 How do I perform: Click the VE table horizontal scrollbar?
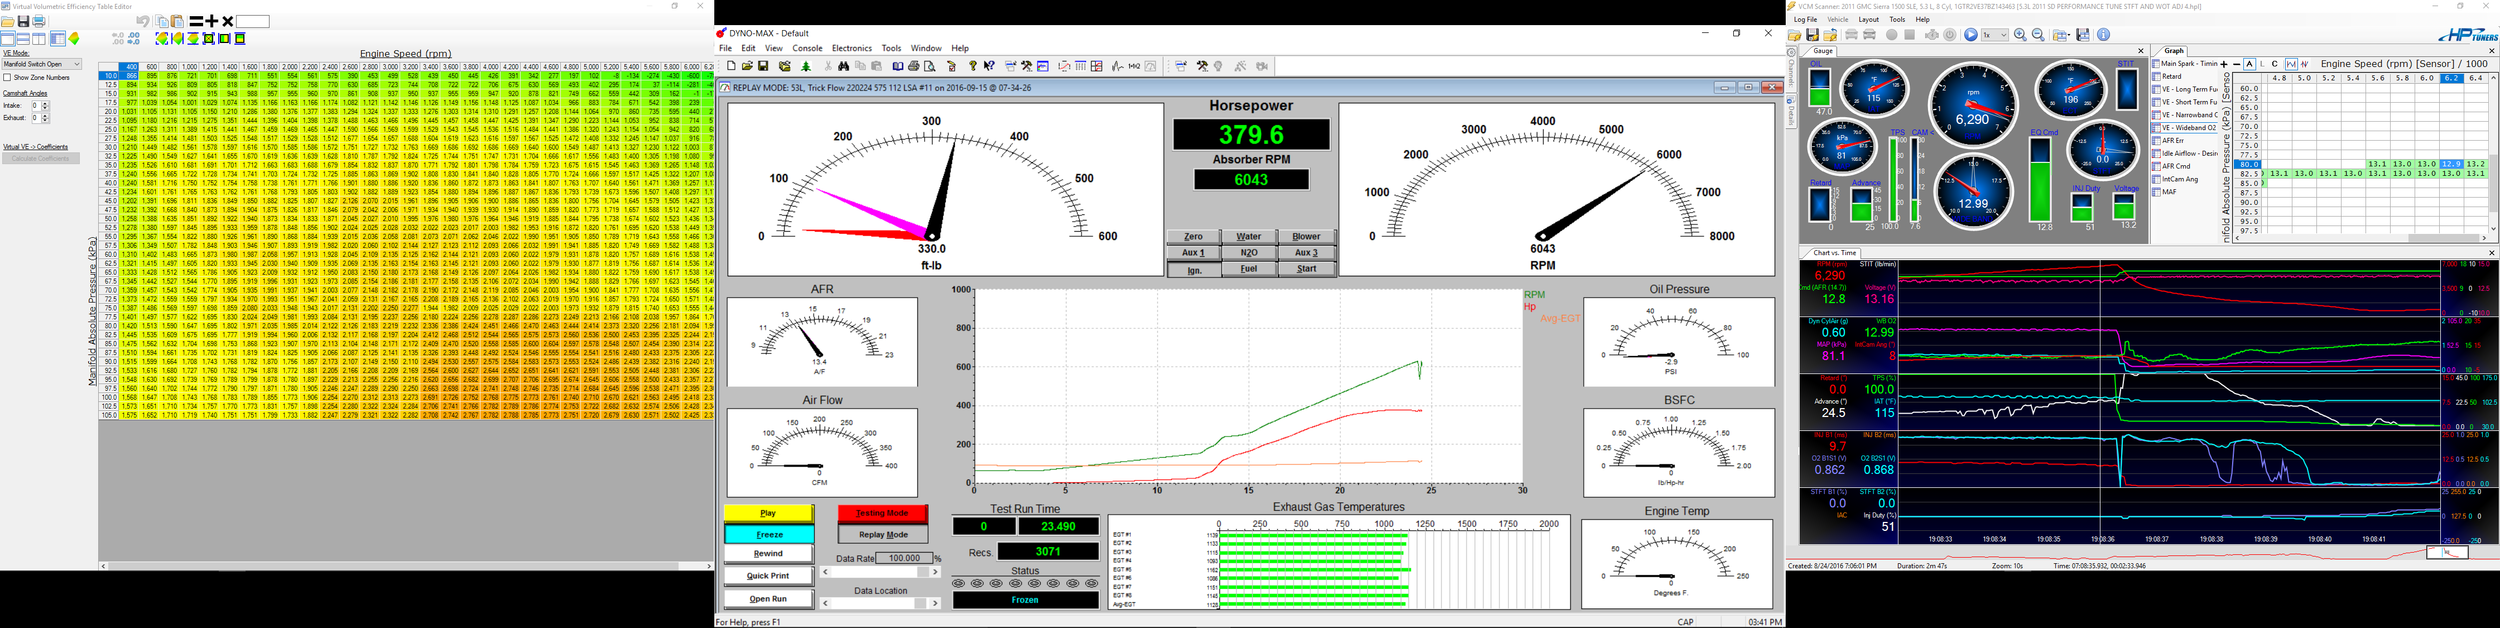[405, 566]
